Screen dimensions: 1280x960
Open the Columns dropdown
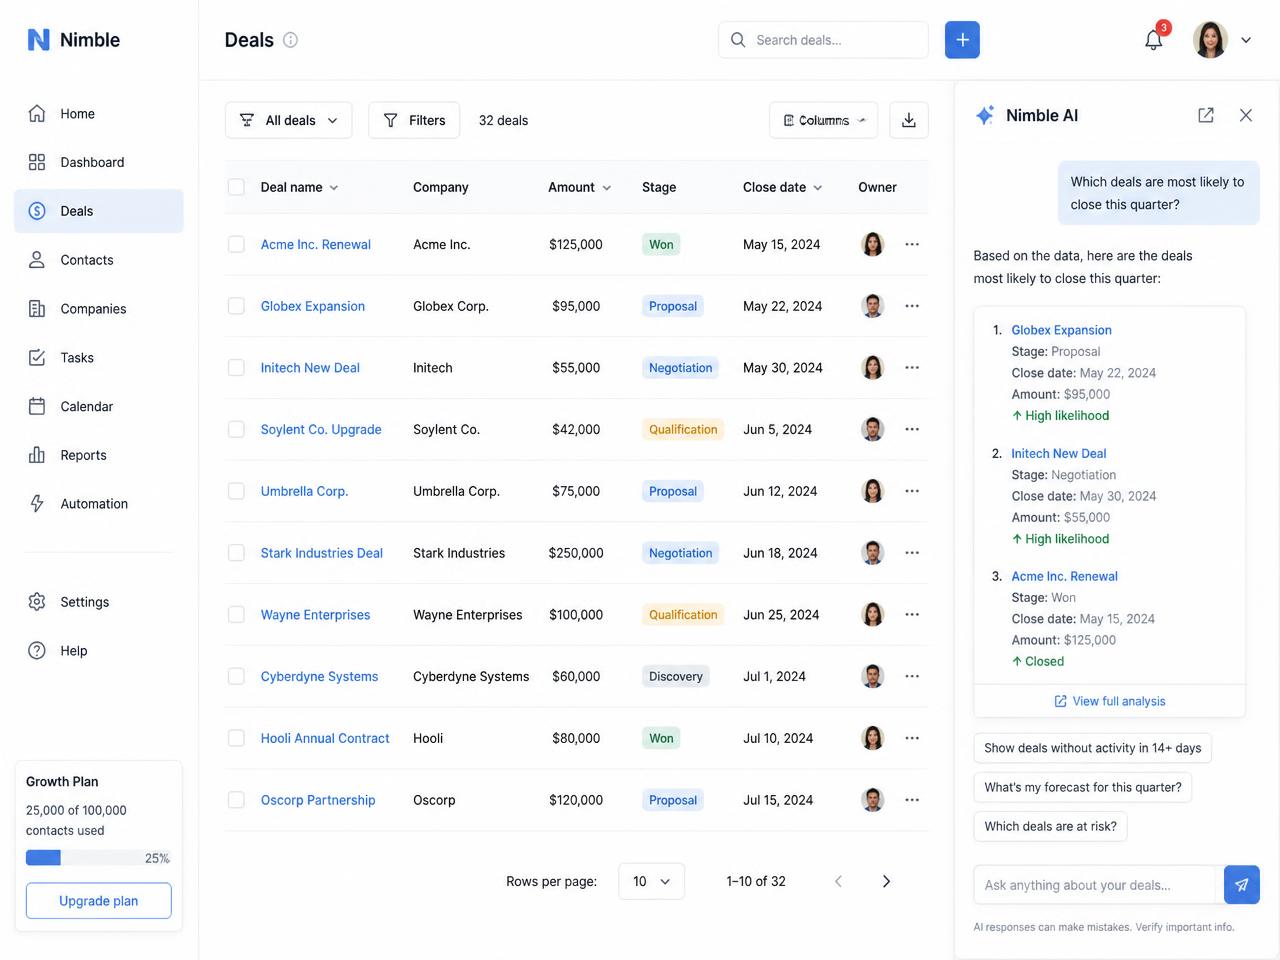(x=823, y=120)
